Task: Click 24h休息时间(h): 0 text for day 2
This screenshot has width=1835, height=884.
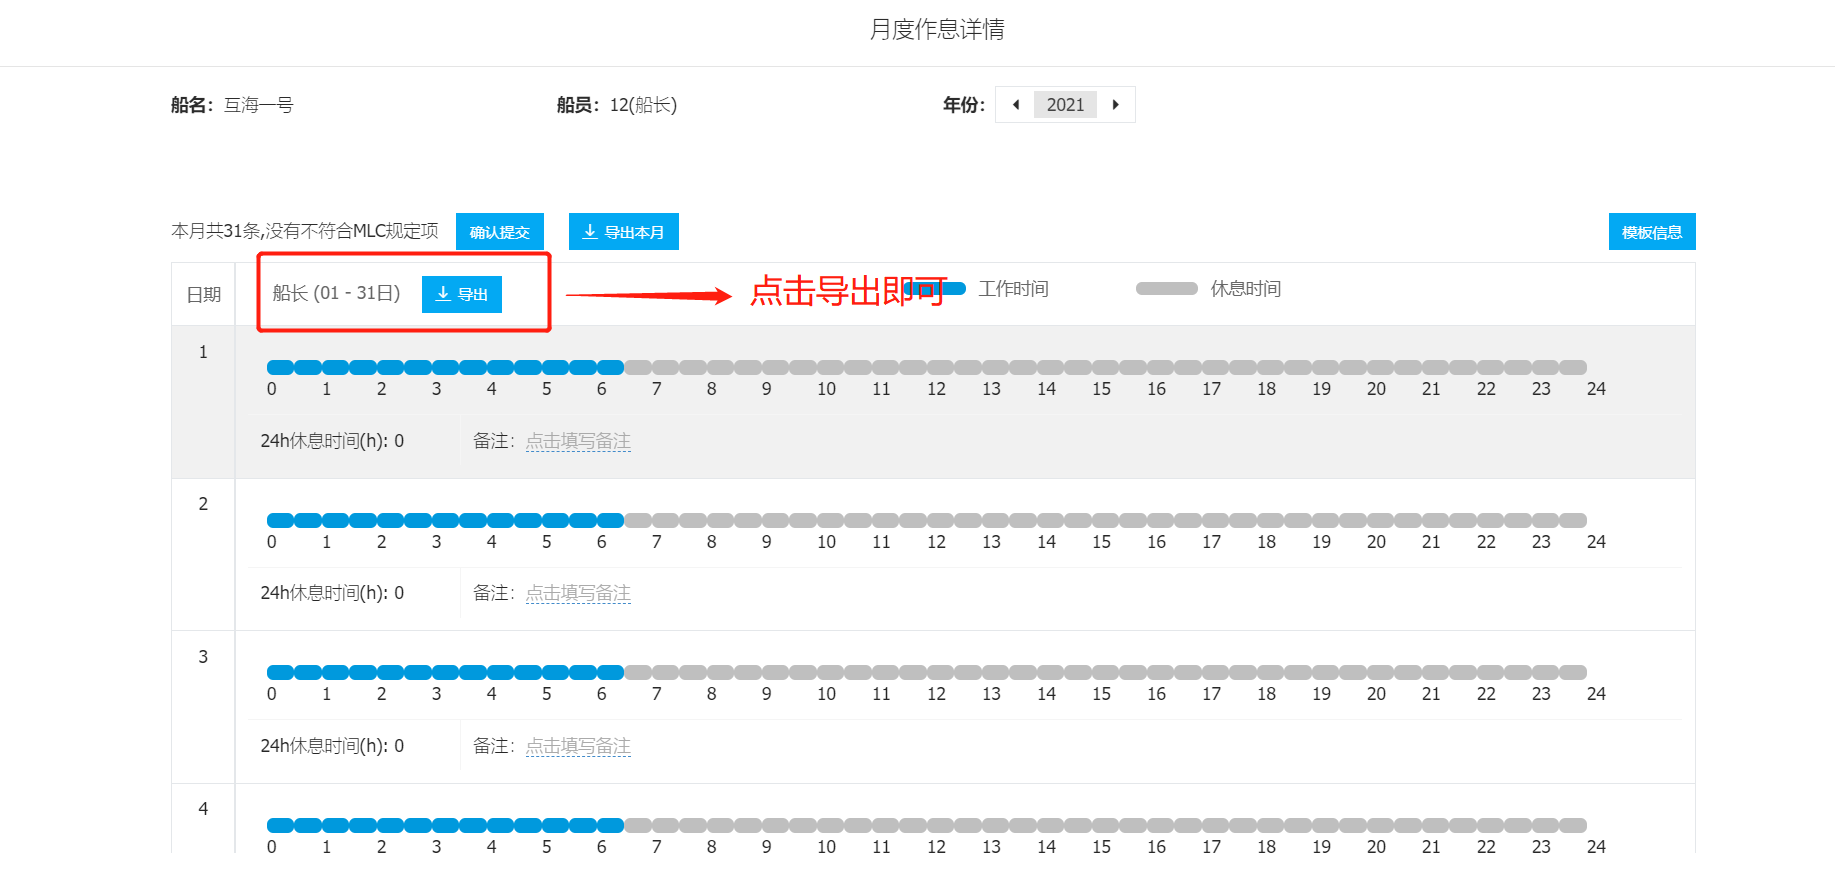Action: click(332, 593)
